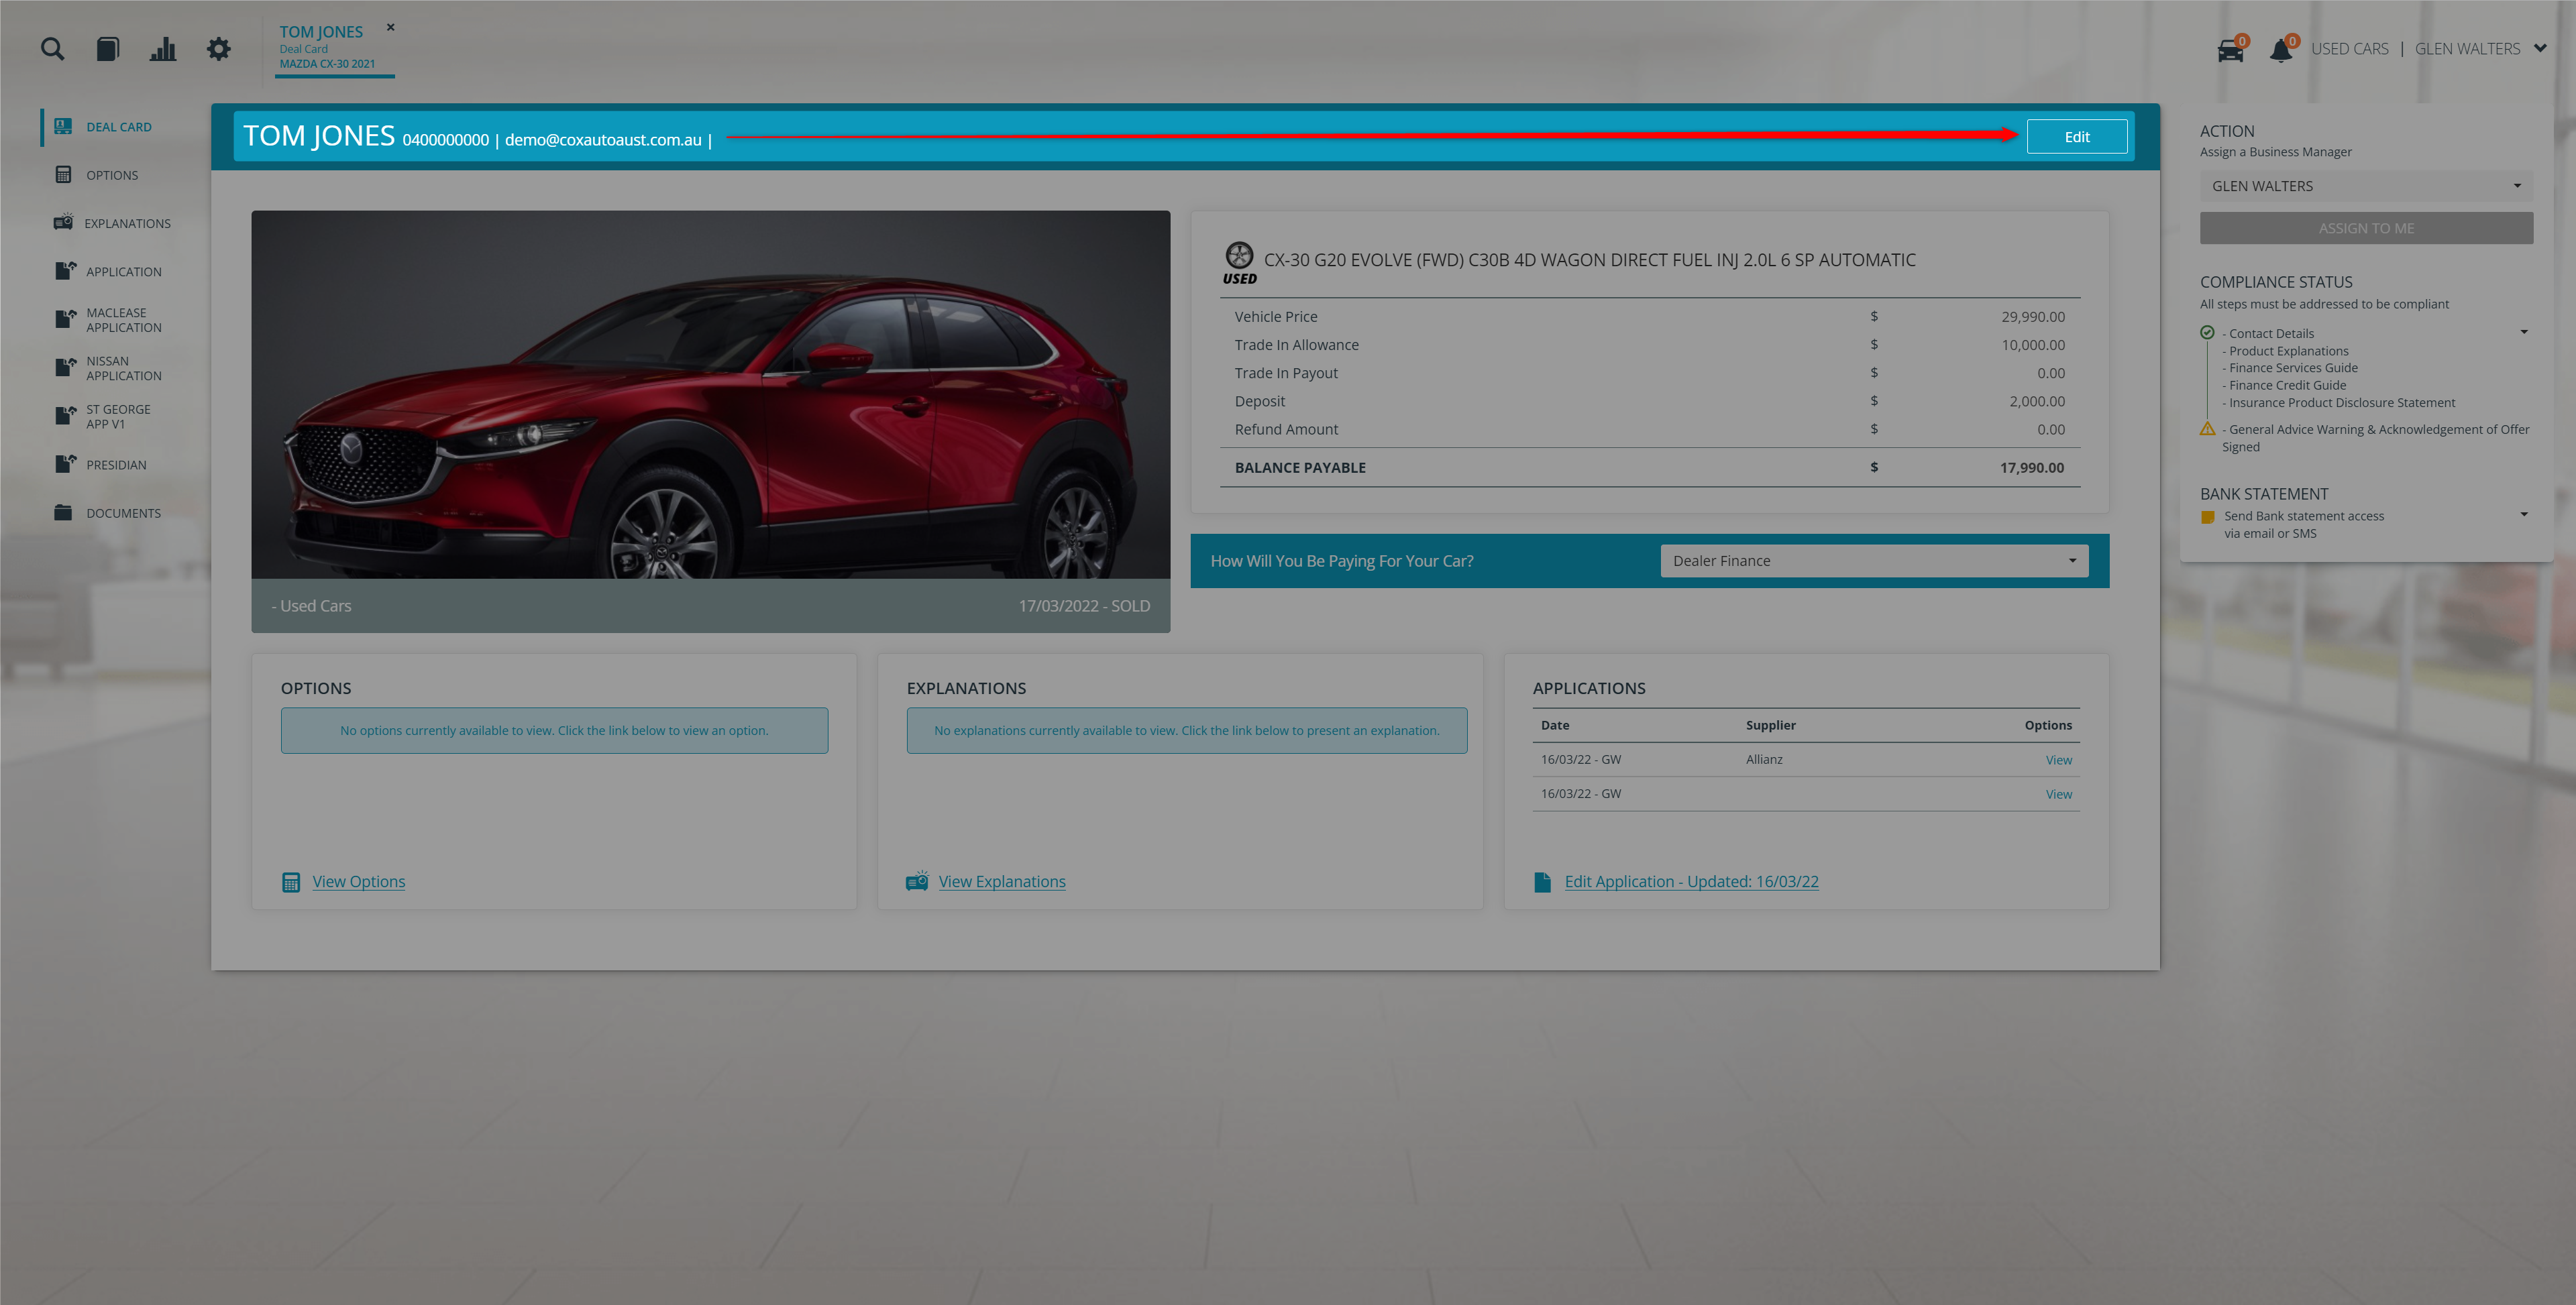The image size is (2576, 1305).
Task: Click Edit Application - Updated: 16/03/22 link
Action: tap(1691, 881)
